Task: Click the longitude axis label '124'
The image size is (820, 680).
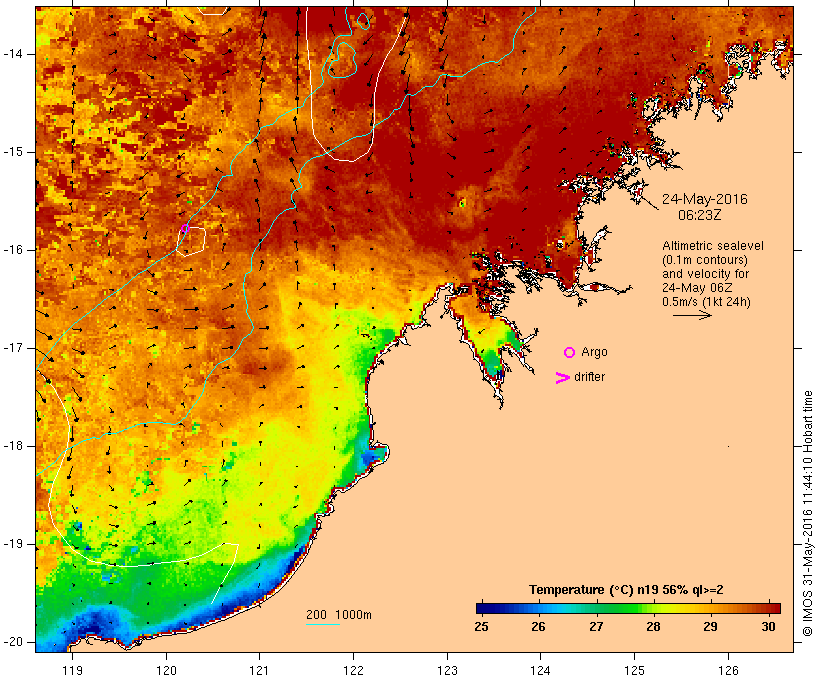Action: (x=541, y=671)
